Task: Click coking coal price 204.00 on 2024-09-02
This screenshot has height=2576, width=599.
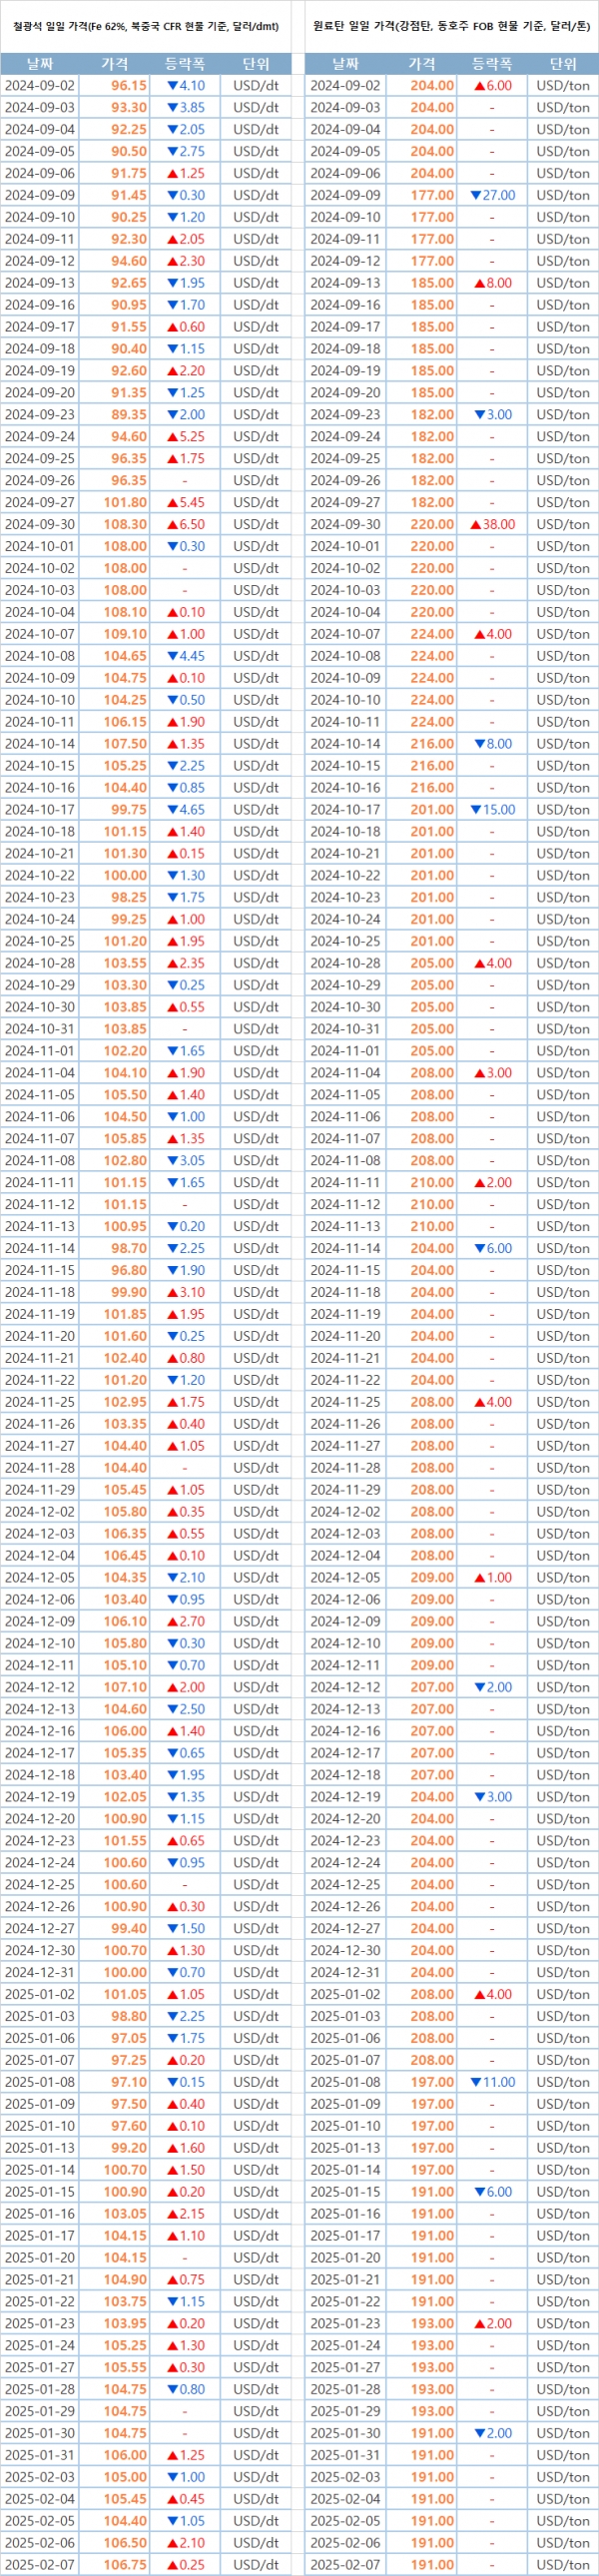Action: click(x=432, y=86)
